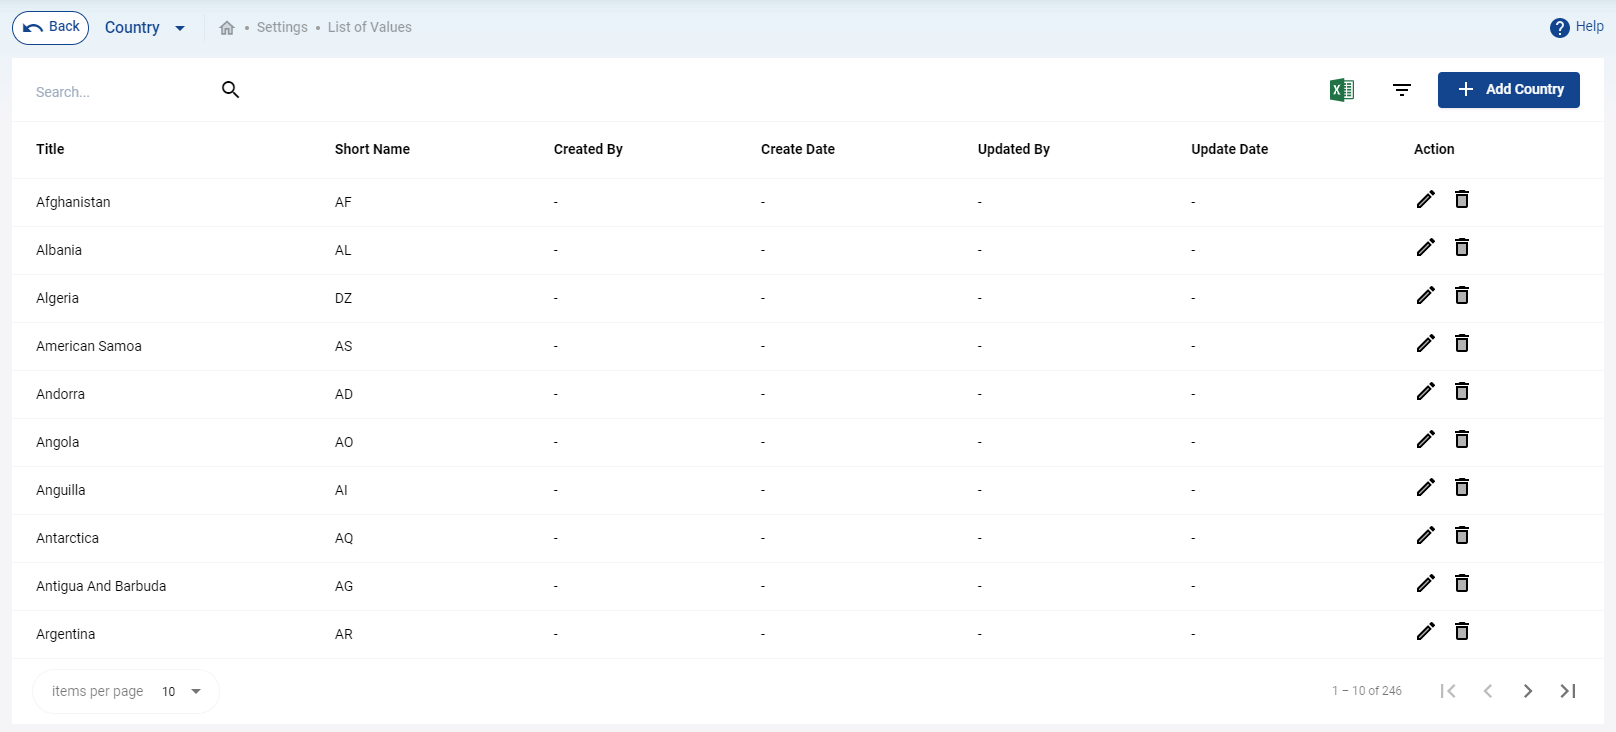The height and width of the screenshot is (732, 1616).
Task: Delete Antigua And Barbuda entry
Action: coord(1462,583)
